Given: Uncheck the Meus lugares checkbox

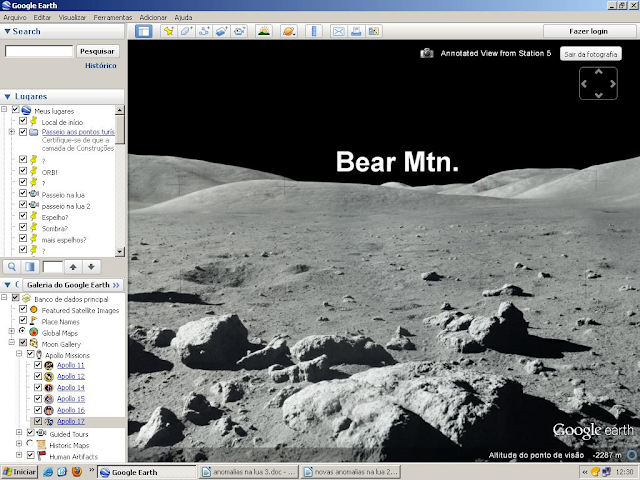Looking at the screenshot, I should (x=16, y=110).
